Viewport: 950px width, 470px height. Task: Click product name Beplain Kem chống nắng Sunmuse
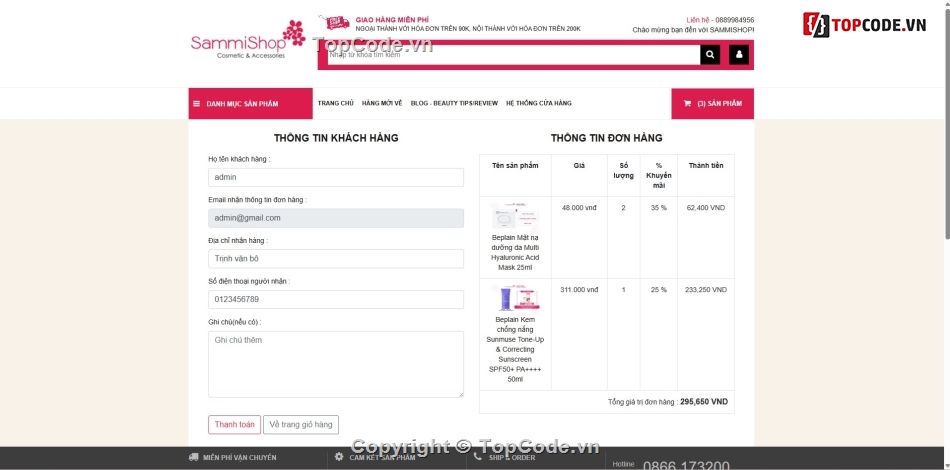point(515,349)
